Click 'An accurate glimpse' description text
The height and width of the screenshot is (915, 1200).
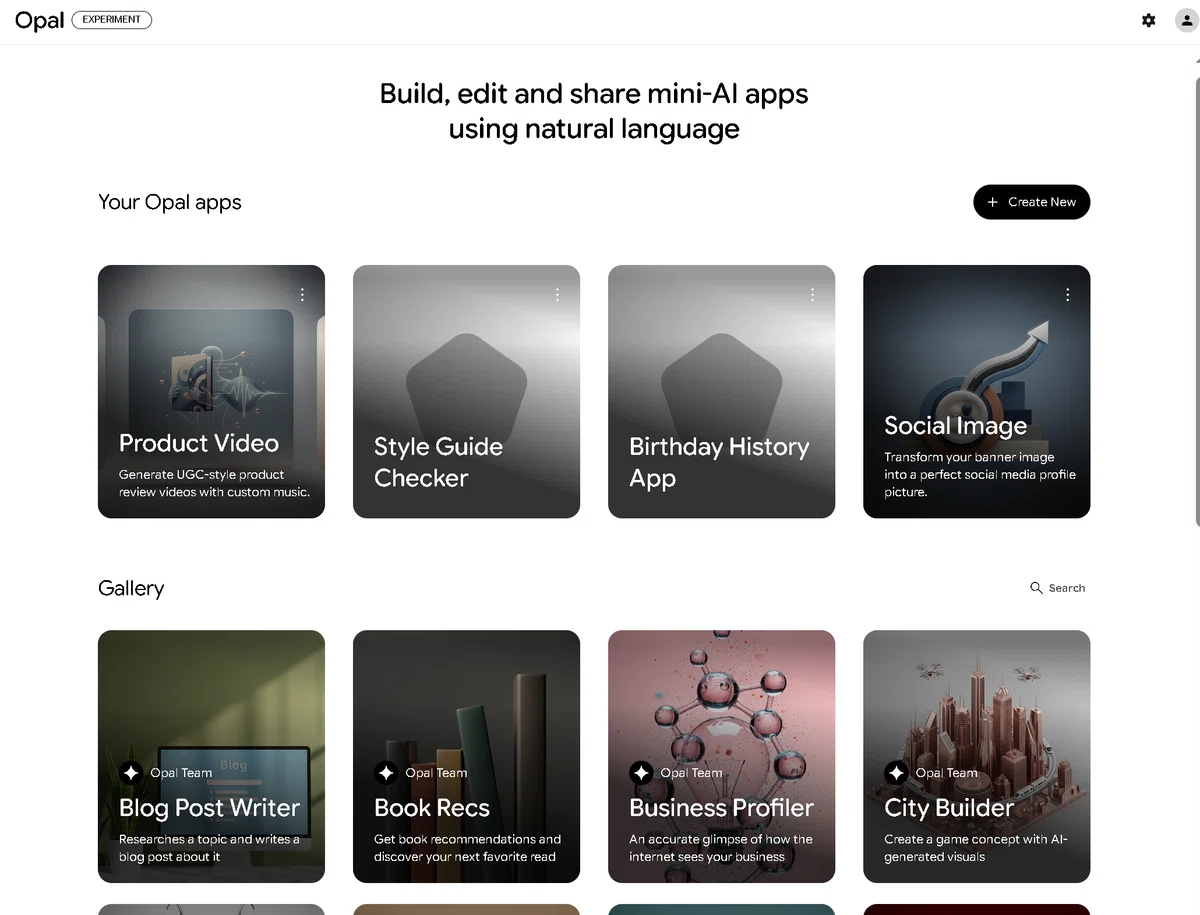pos(720,848)
